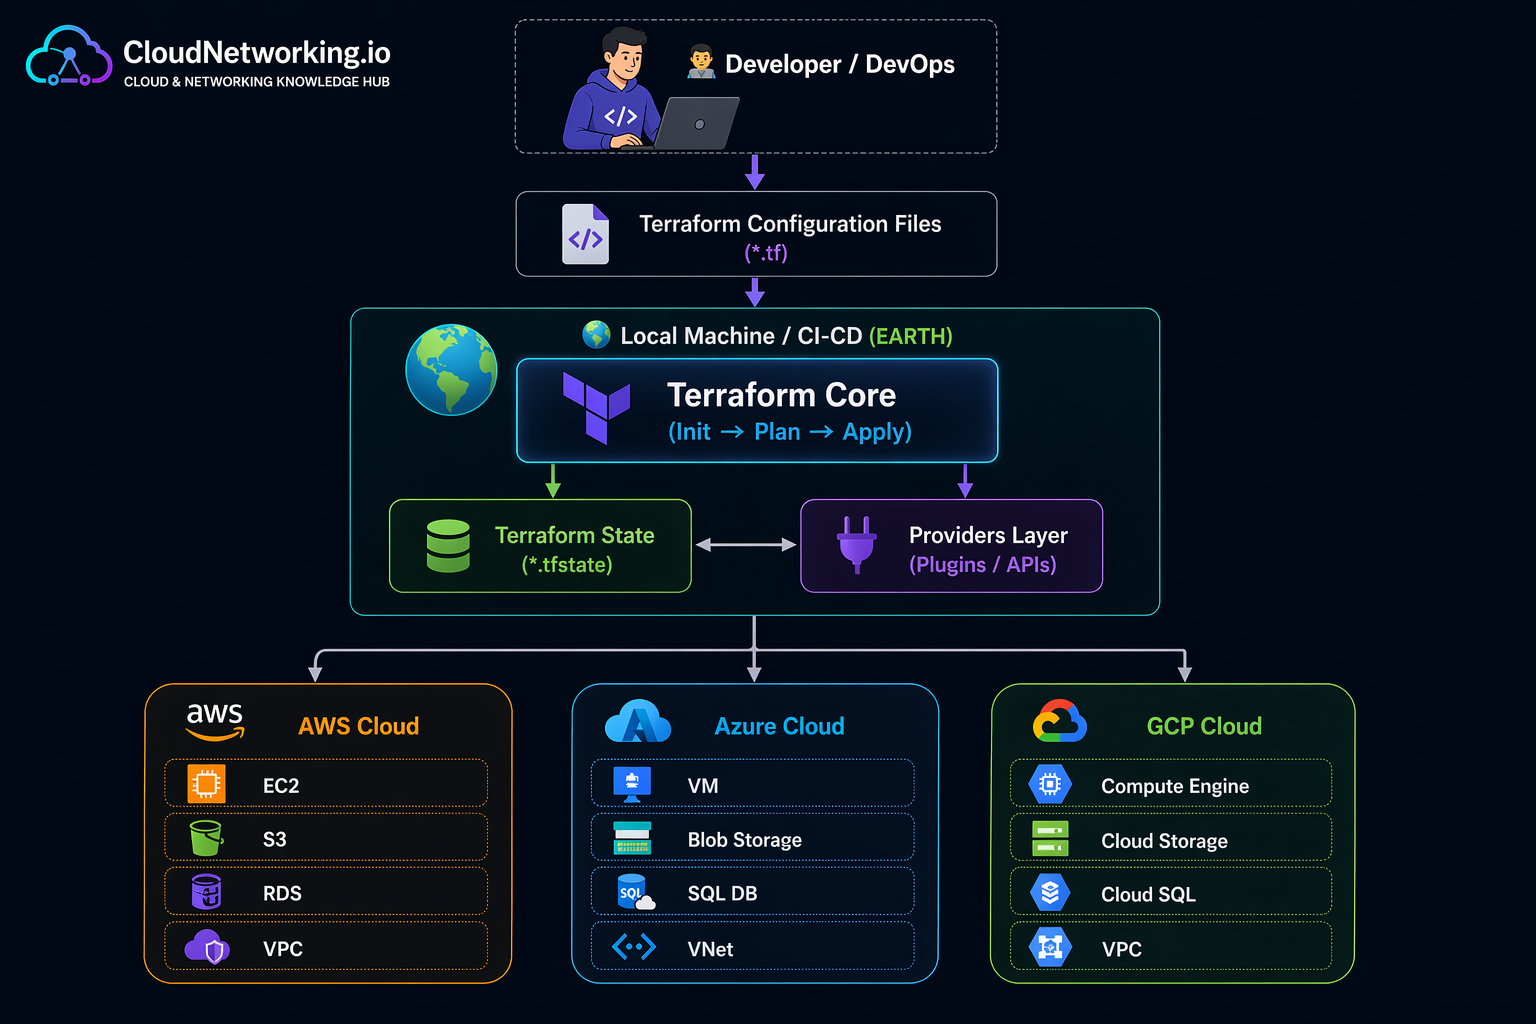Click the small globe next to Local Machine
The height and width of the screenshot is (1024, 1536).
(596, 334)
